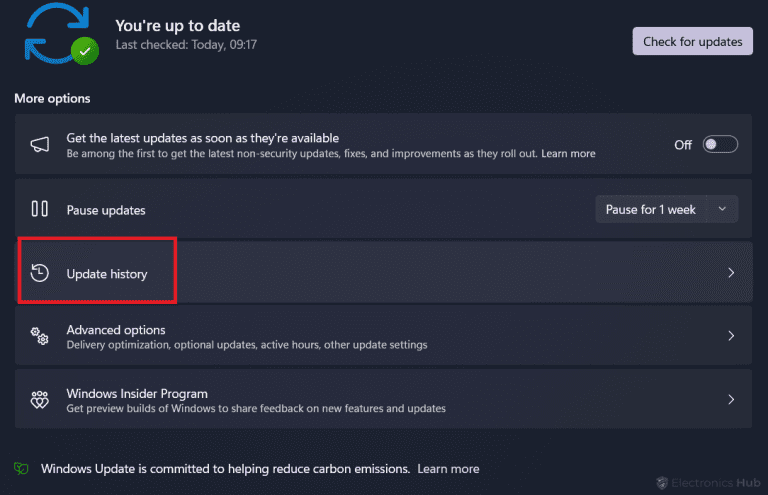Click the You're up to date heading
Viewport: 768px width, 495px height.
[x=178, y=25]
